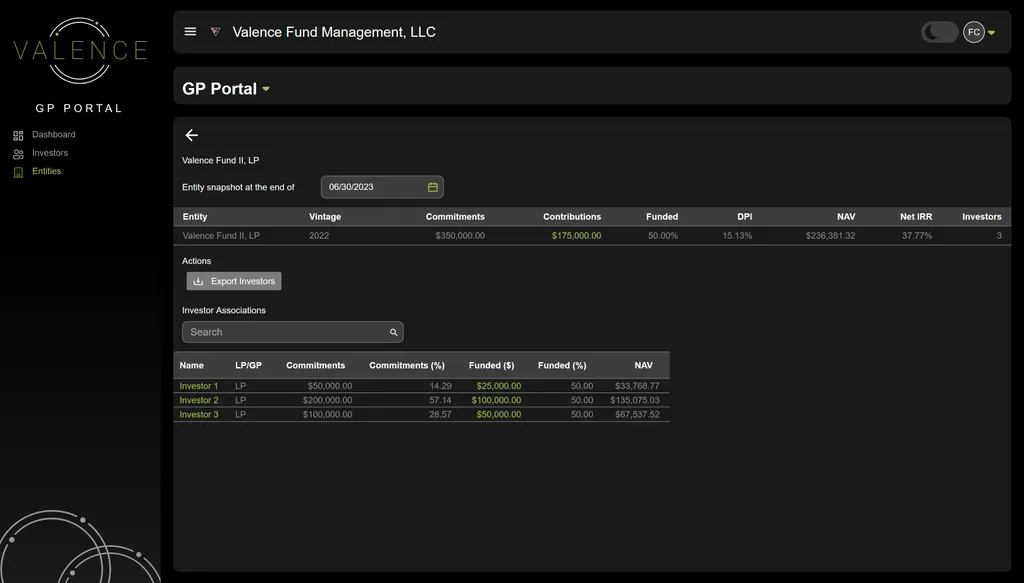Open the hamburger navigation menu
Screen dimensions: 1024x583
(x=190, y=32)
